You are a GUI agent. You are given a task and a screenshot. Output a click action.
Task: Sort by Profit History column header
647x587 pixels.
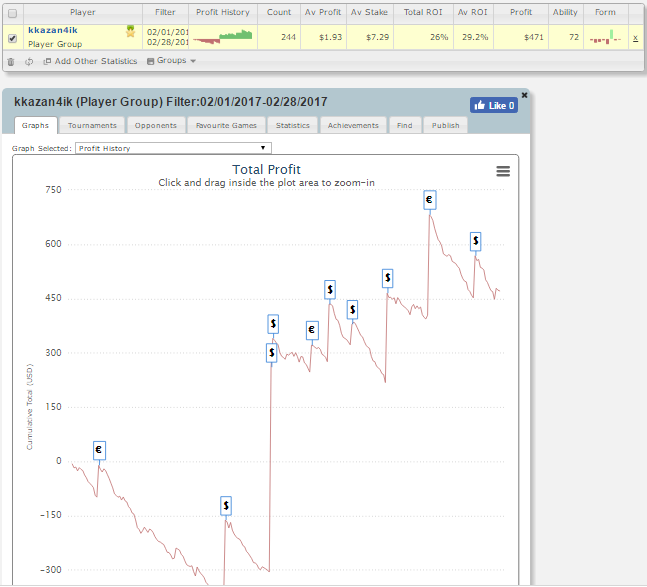click(223, 12)
